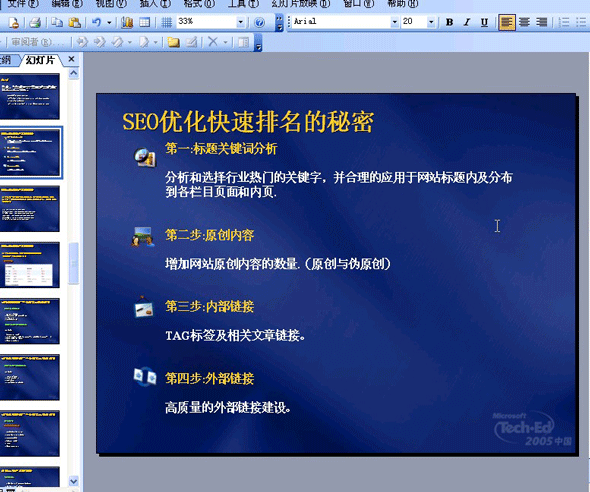Click the Paste clipboard icon
The image size is (590, 492).
(x=75, y=23)
